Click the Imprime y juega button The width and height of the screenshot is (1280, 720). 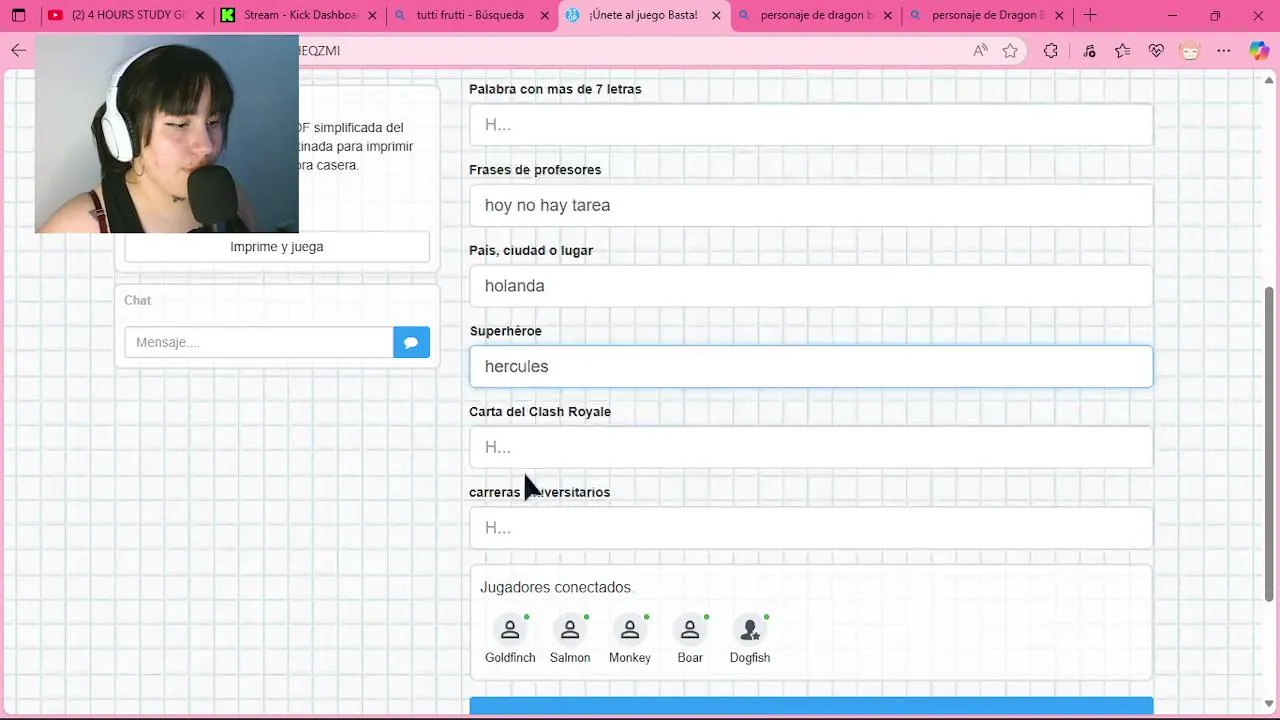(x=277, y=247)
